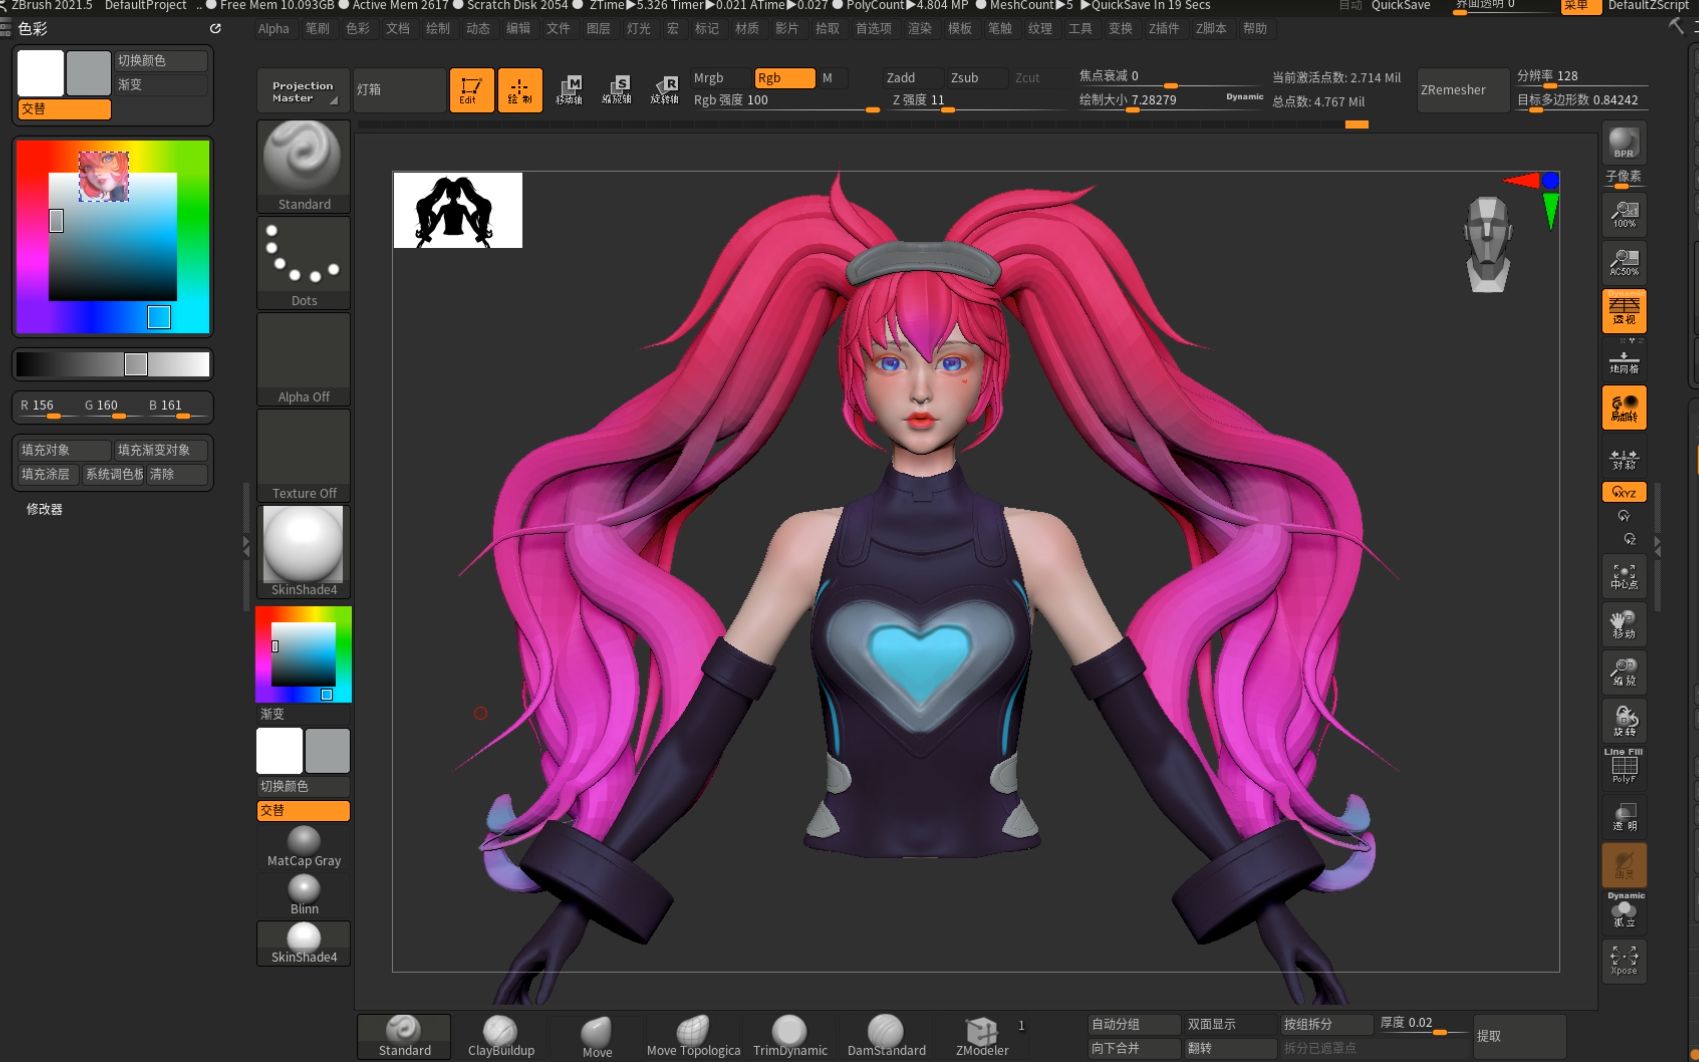Open the 笔刷 (Brush) menu
This screenshot has width=1699, height=1062.
(317, 28)
